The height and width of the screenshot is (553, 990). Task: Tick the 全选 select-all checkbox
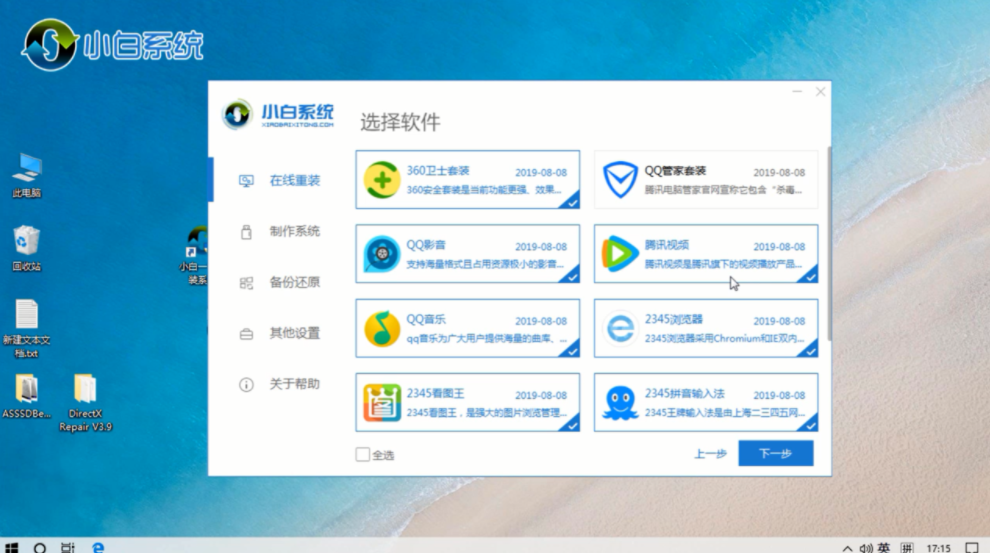click(x=362, y=455)
